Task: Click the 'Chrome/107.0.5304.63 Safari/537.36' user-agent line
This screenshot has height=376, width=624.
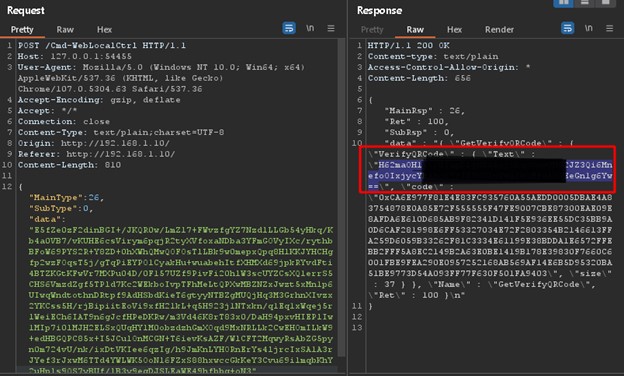Action: tap(110, 89)
